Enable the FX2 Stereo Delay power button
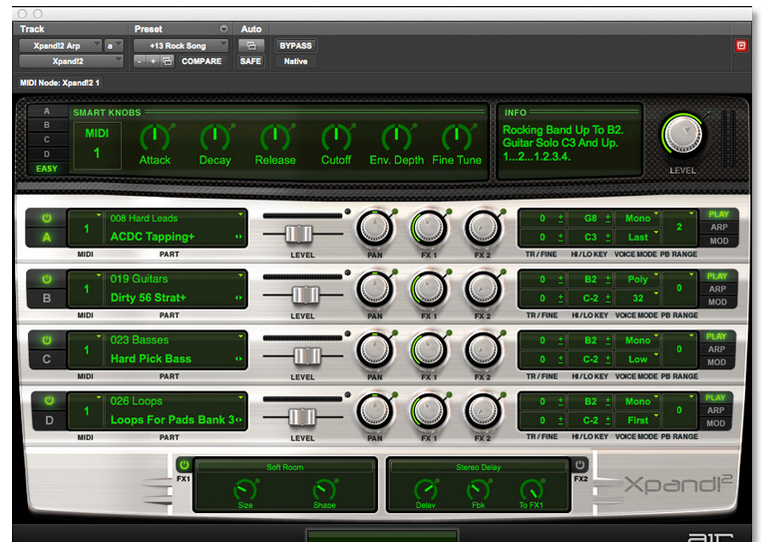 coord(580,465)
